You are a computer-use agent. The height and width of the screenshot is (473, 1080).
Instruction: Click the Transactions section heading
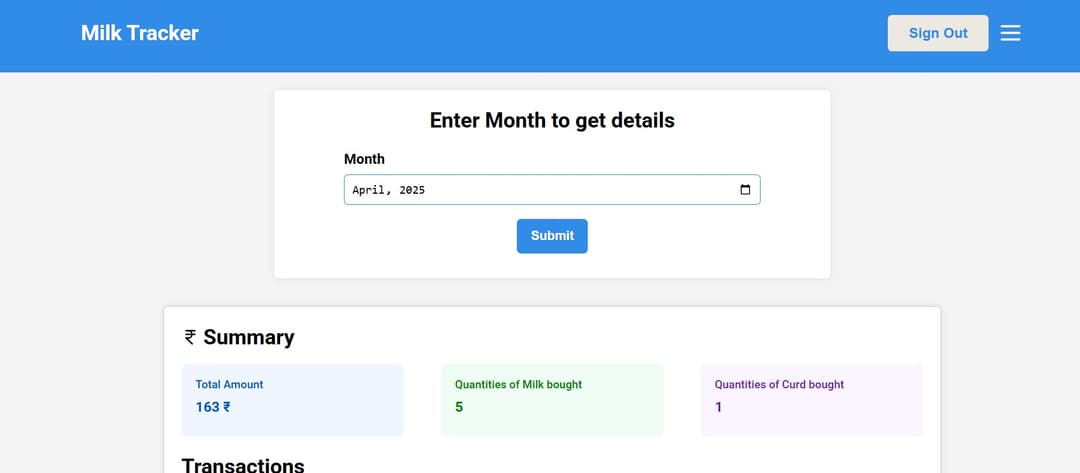click(243, 465)
